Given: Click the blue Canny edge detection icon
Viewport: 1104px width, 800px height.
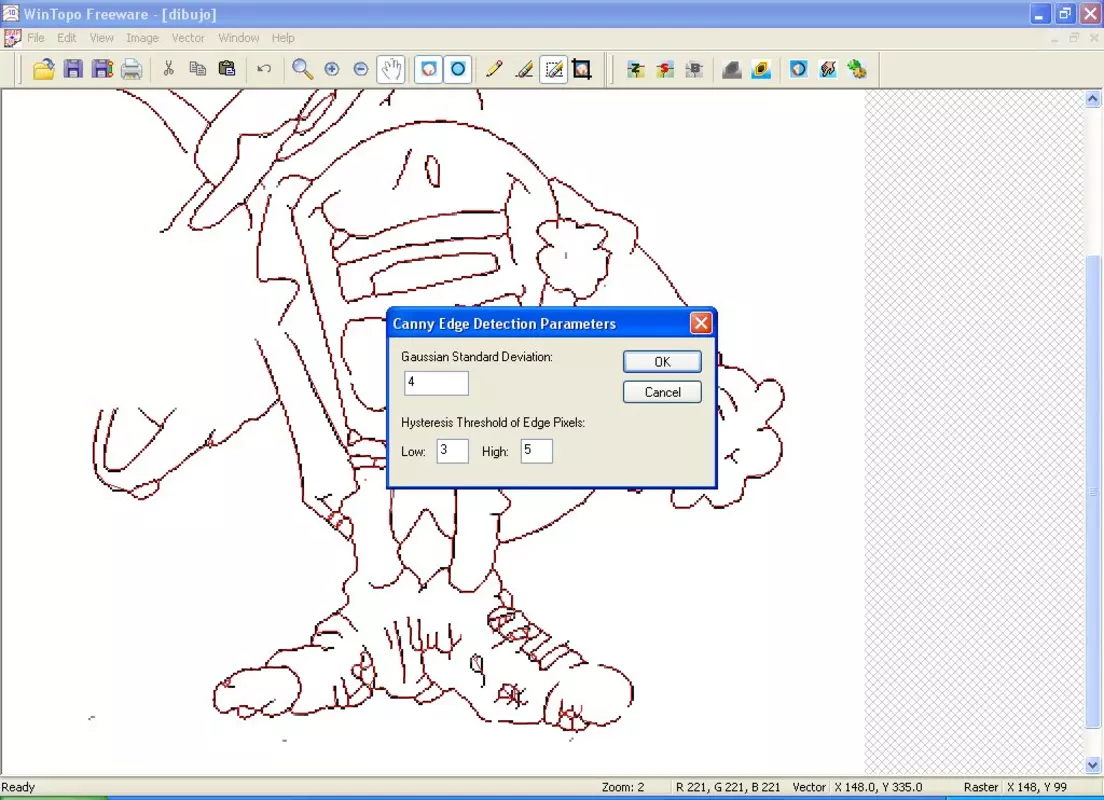Looking at the screenshot, I should point(798,69).
